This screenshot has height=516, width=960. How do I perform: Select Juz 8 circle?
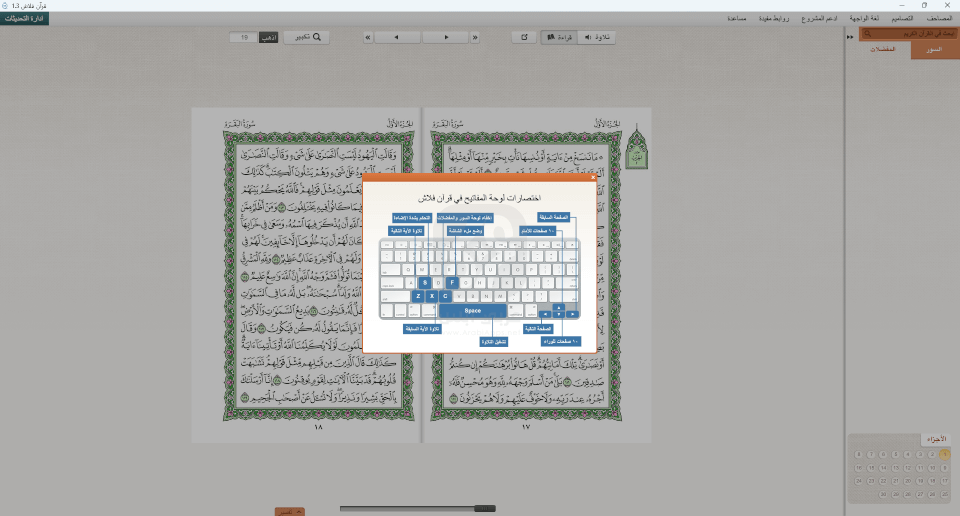858,454
